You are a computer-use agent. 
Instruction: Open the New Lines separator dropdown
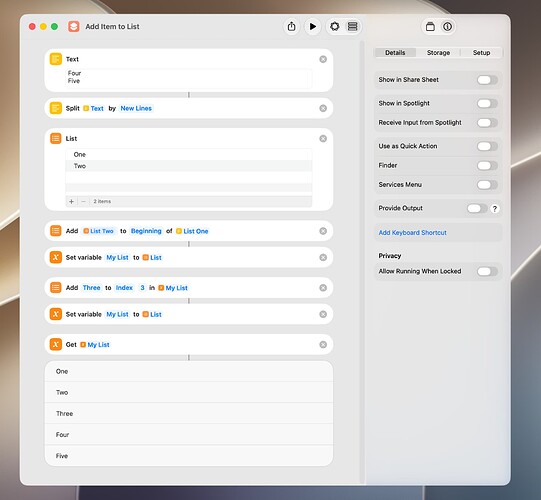click(136, 108)
